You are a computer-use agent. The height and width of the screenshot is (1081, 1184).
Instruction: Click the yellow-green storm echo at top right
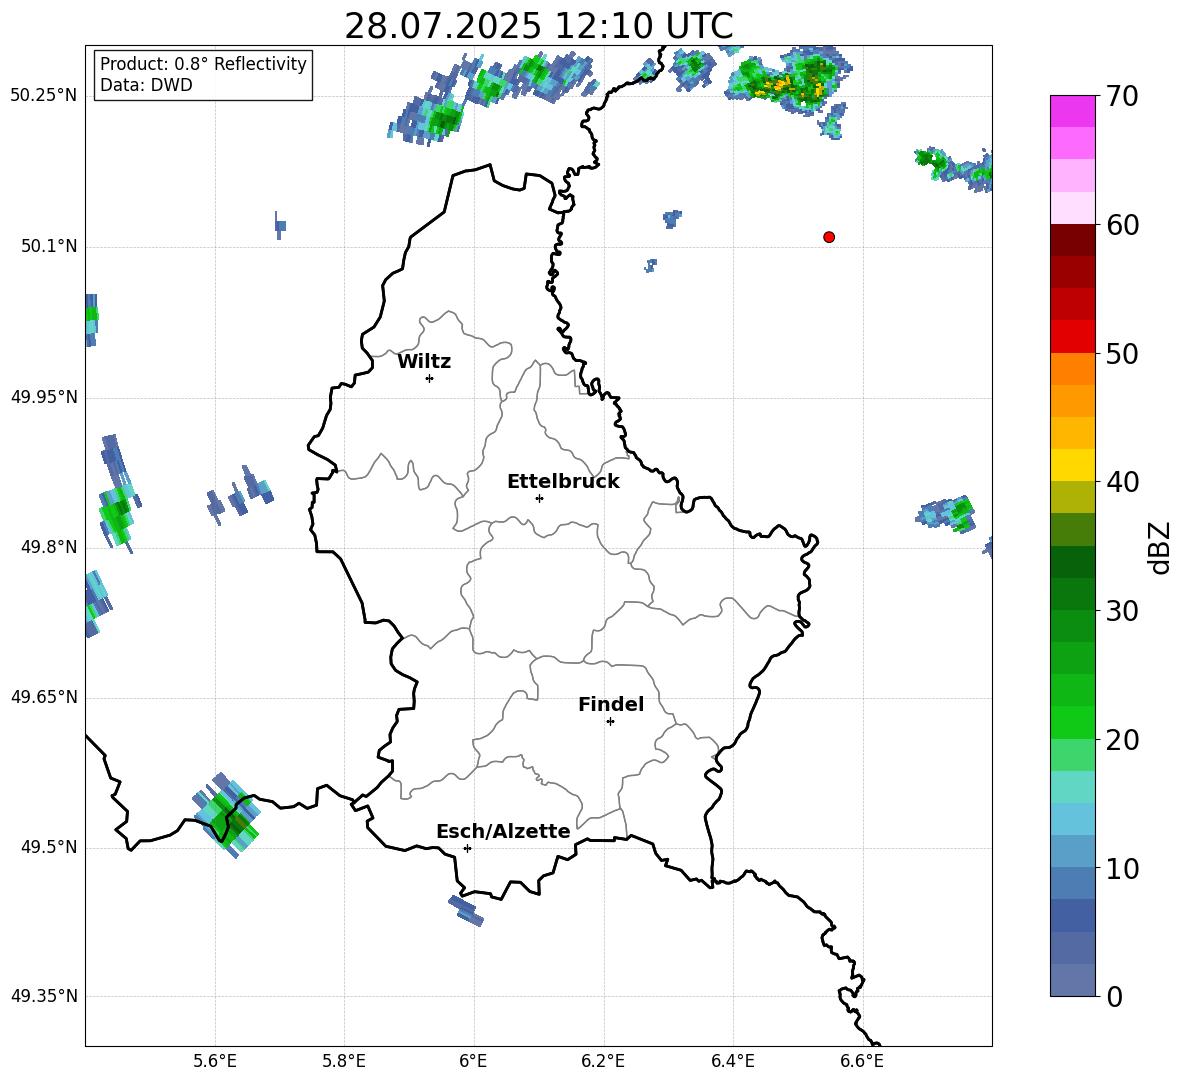[x=789, y=82]
